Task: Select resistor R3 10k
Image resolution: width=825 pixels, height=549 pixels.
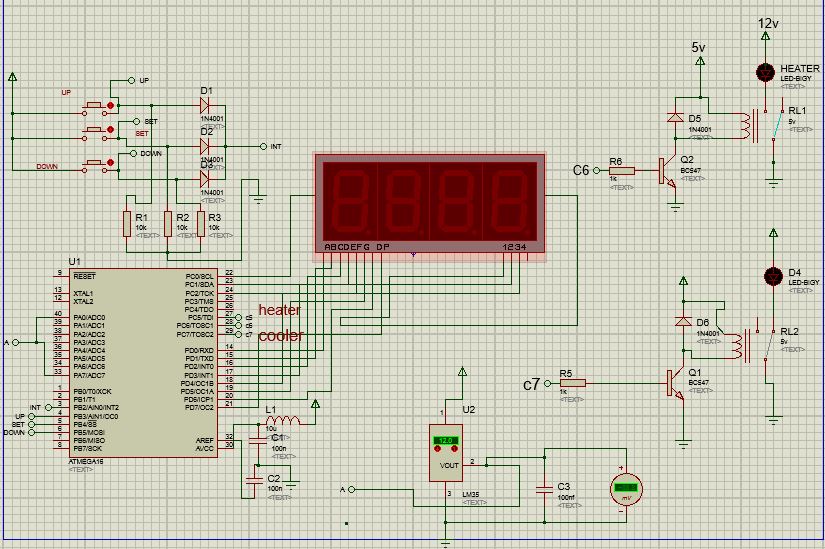Action: pyautogui.click(x=200, y=222)
